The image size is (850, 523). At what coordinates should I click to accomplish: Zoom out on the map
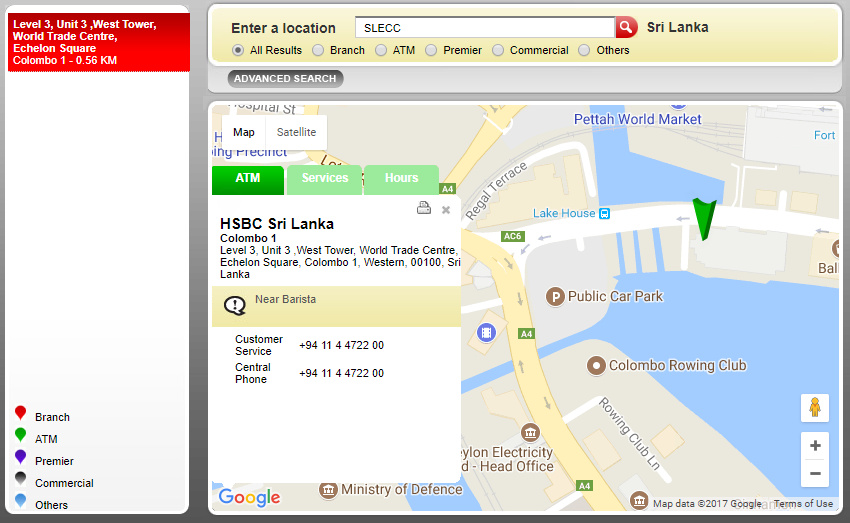coord(815,474)
